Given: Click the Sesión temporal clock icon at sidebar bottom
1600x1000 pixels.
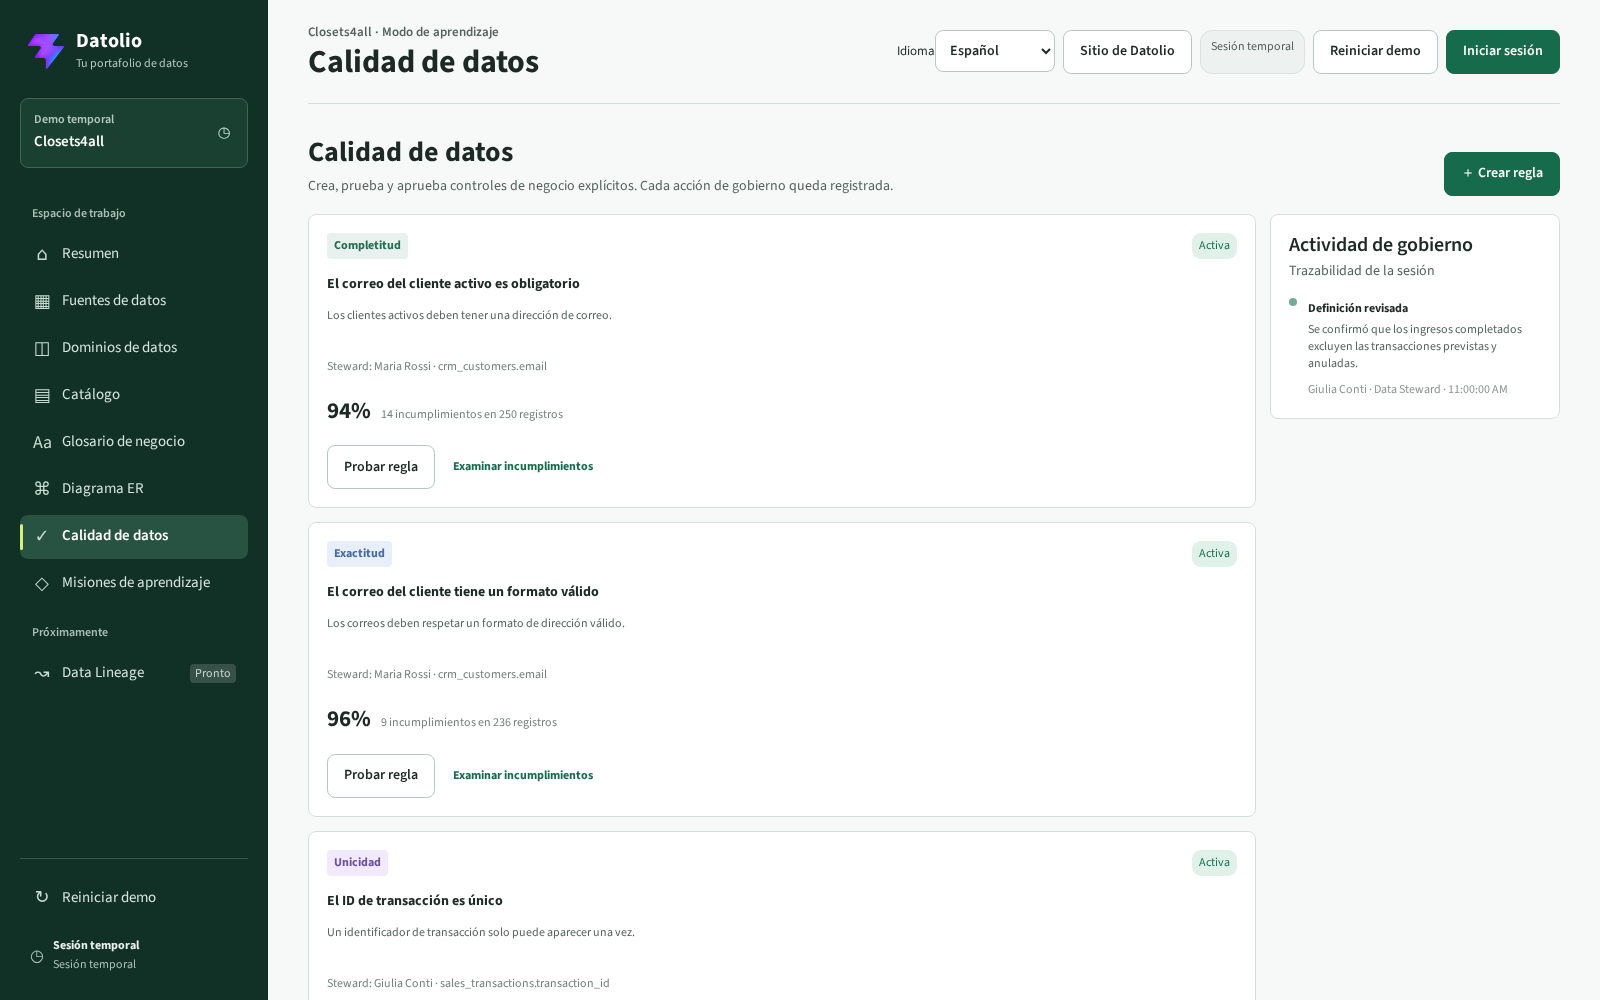Looking at the screenshot, I should pyautogui.click(x=37, y=956).
